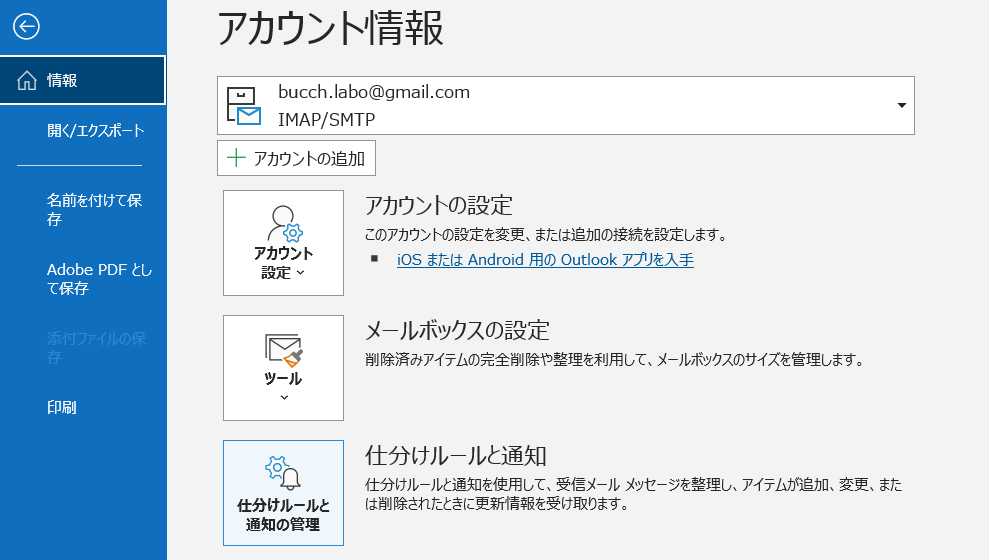Click the 仕分けルールと通知 heading
Screen dimensions: 989x560
tap(455, 455)
